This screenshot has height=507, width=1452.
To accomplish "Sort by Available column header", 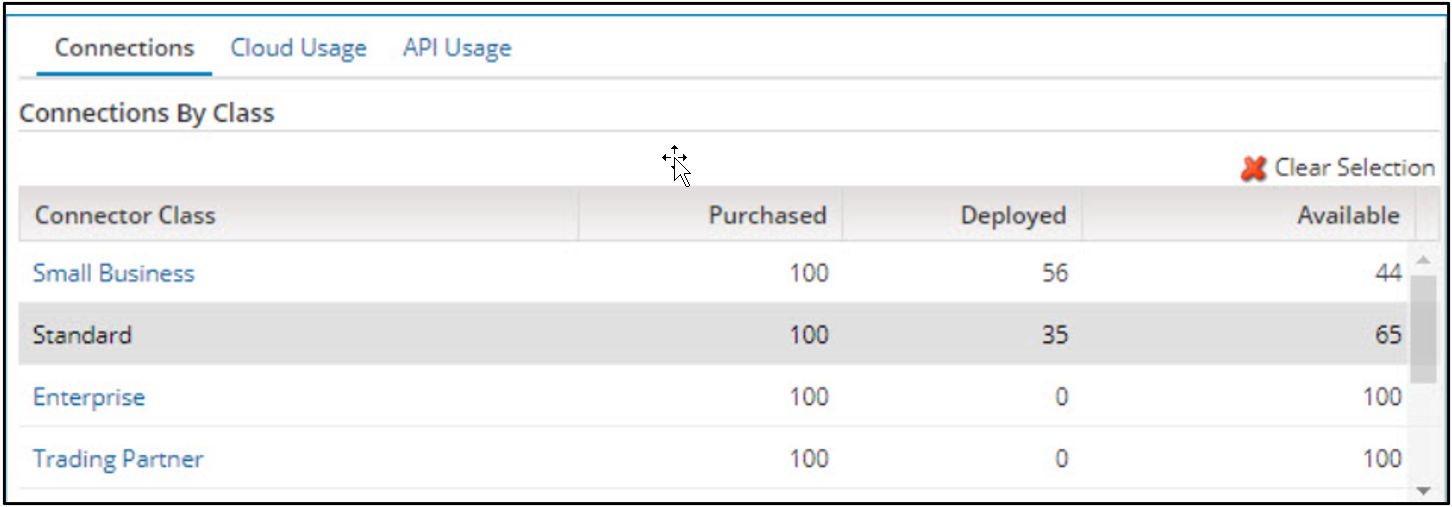I will 1348,215.
